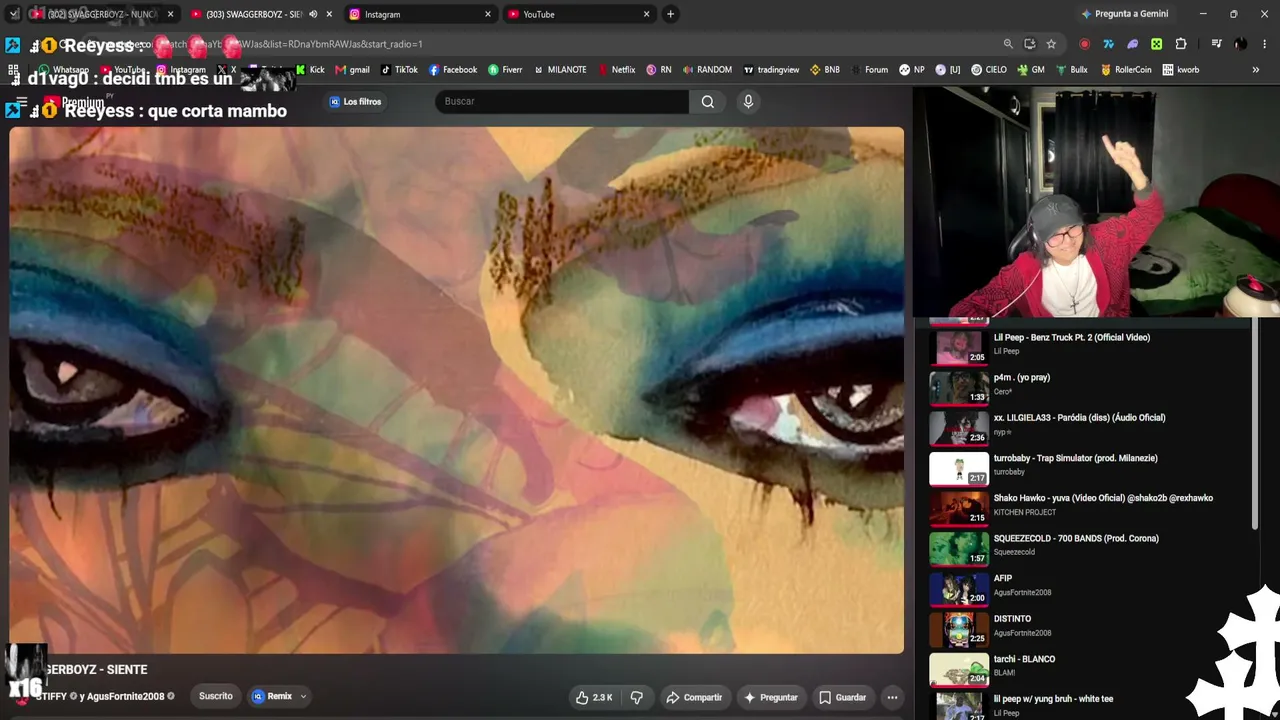Open the kworb bookmark
1280x720 pixels.
[1180, 70]
